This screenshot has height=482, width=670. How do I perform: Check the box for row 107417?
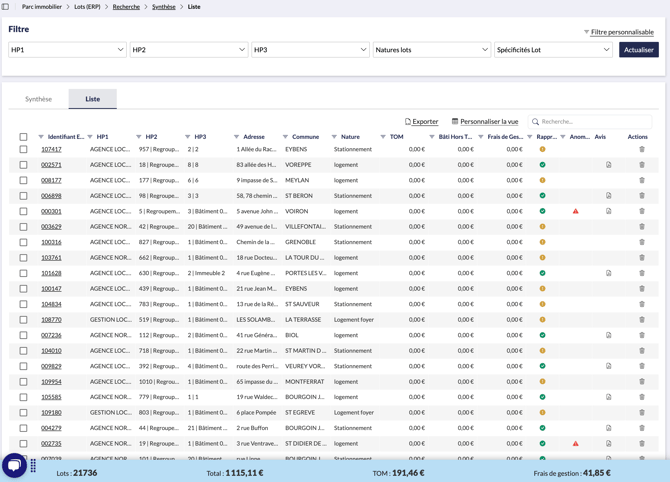tap(24, 150)
